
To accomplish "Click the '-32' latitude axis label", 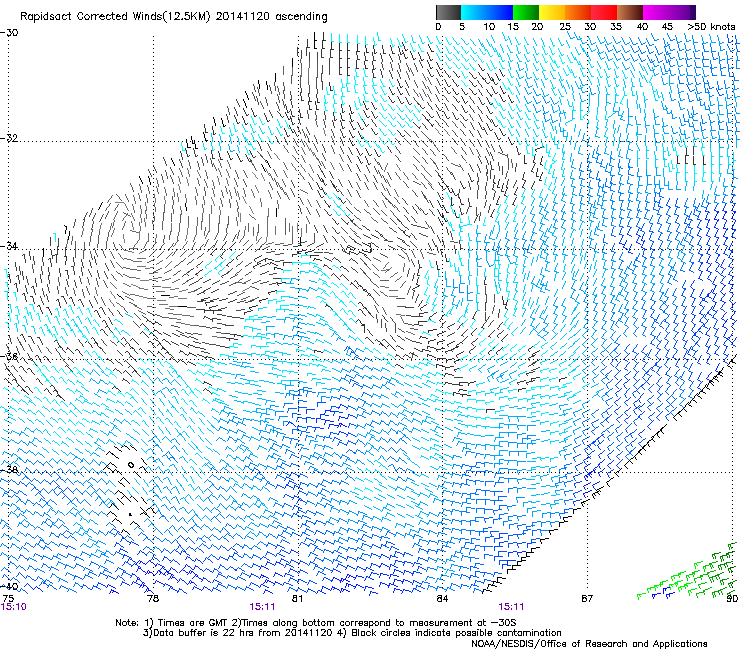I will coord(9,138).
